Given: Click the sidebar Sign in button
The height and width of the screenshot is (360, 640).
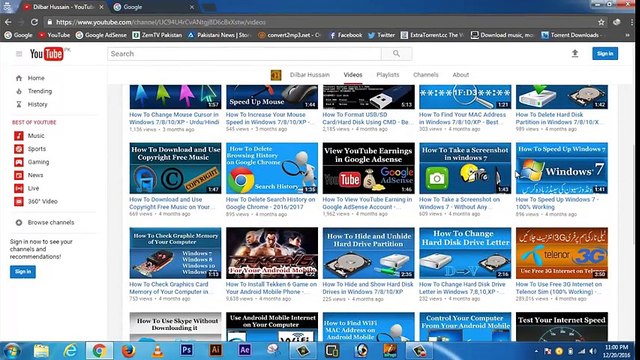Looking at the screenshot, I should pyautogui.click(x=23, y=272).
